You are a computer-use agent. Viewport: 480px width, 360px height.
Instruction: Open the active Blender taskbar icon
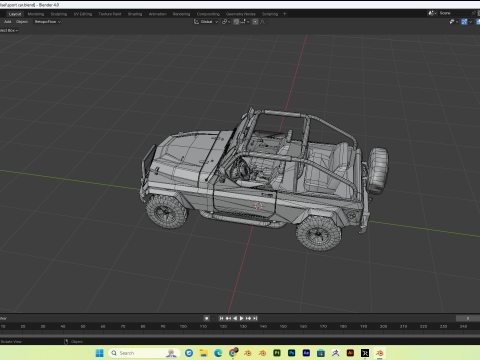pos(379,353)
